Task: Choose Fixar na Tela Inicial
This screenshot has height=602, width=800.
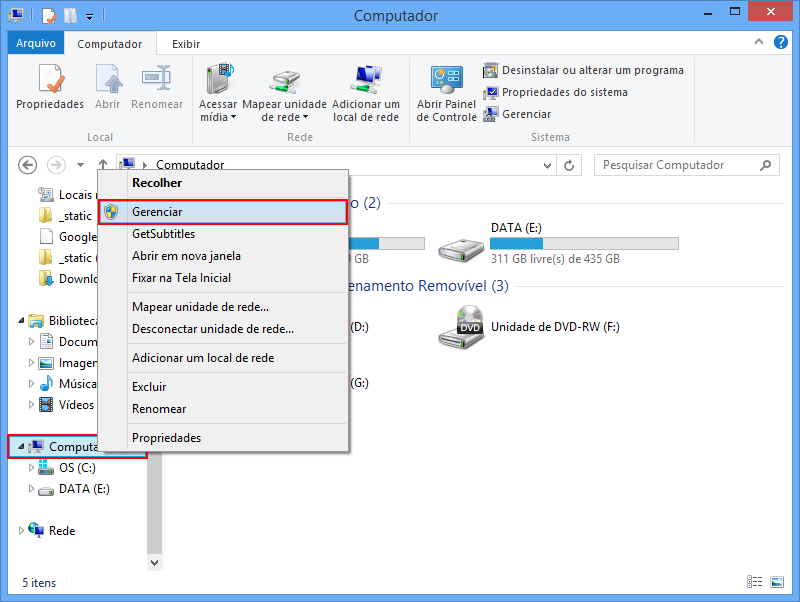Action: (x=223, y=278)
